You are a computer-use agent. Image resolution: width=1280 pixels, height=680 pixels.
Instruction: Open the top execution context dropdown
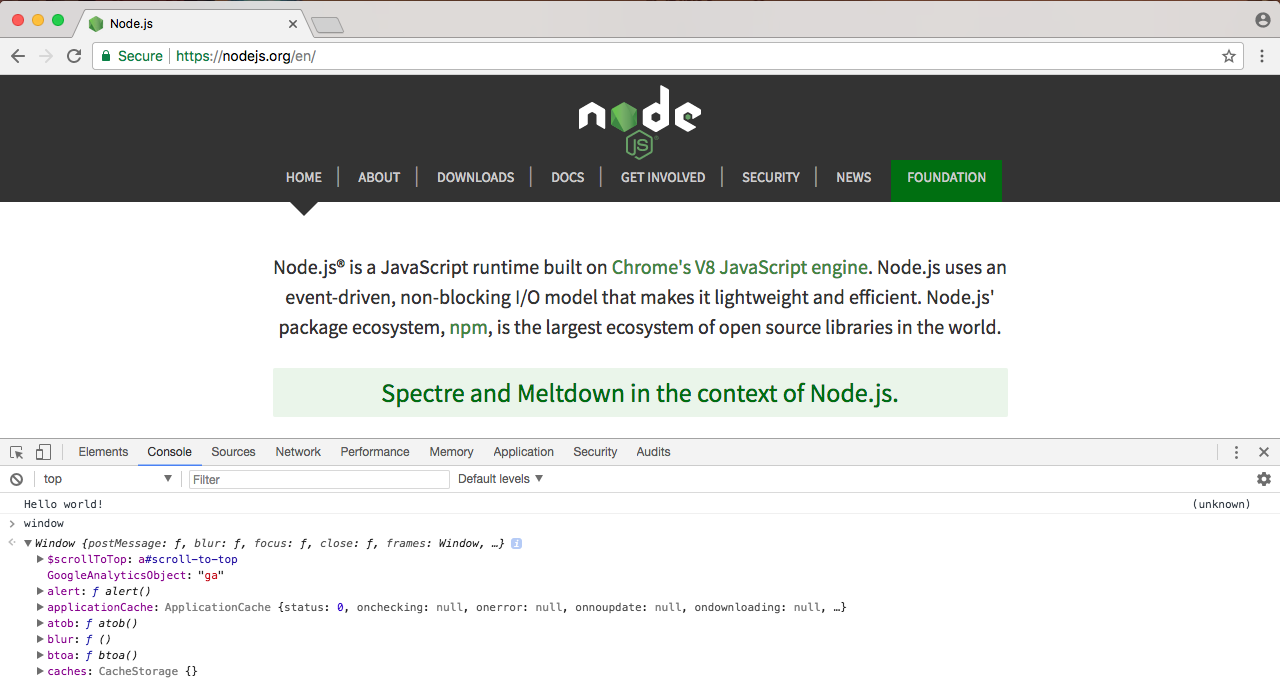[x=107, y=479]
